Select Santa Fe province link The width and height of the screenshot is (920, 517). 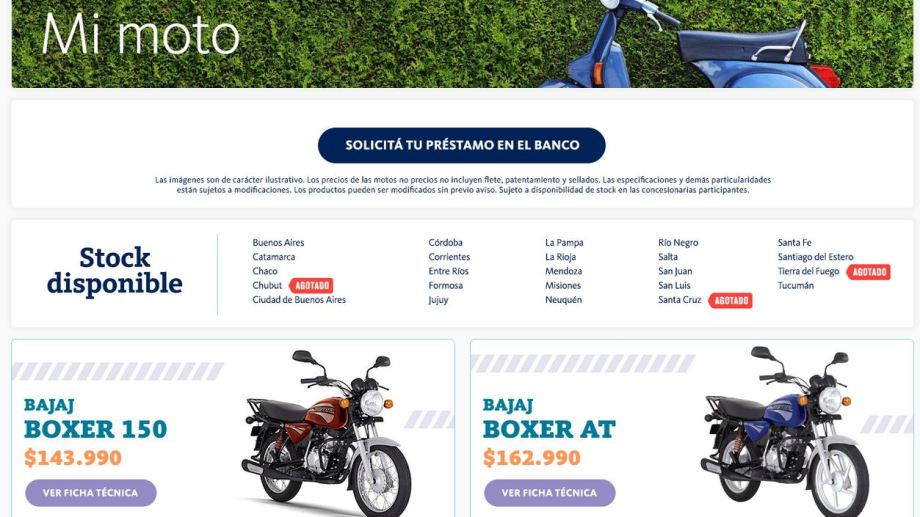794,242
